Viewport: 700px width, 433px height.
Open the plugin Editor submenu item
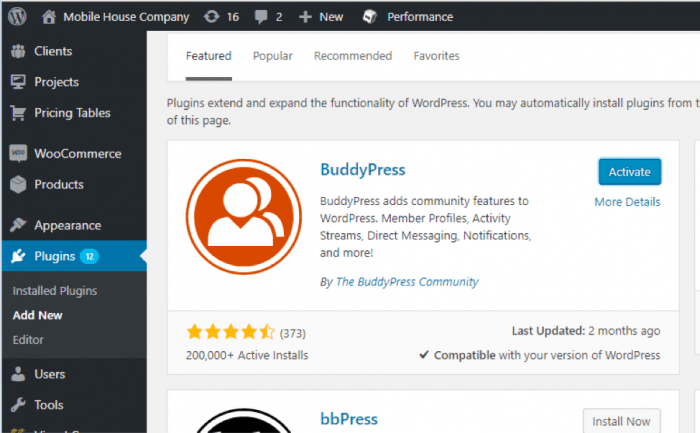click(x=28, y=340)
